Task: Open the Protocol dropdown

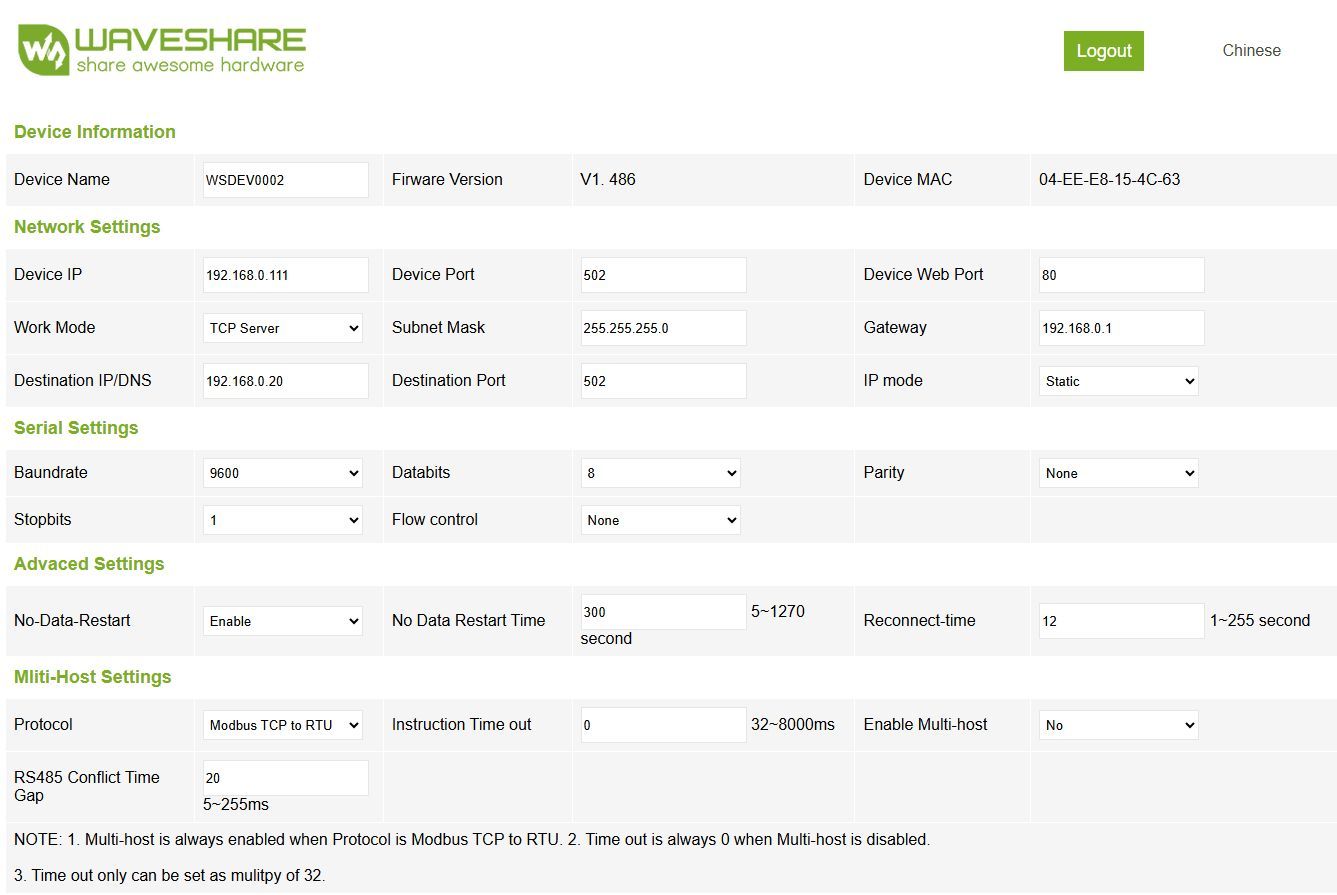Action: [283, 725]
